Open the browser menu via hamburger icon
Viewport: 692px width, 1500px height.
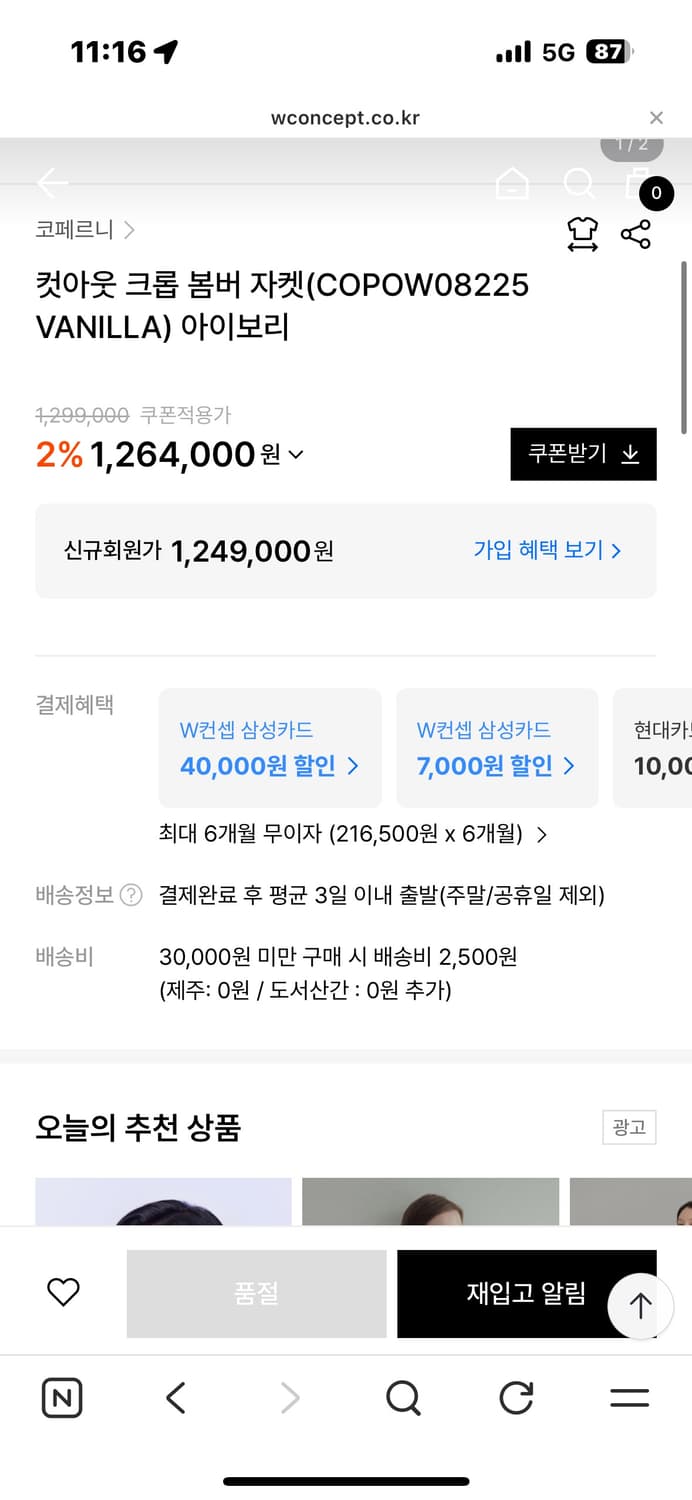coord(629,1398)
